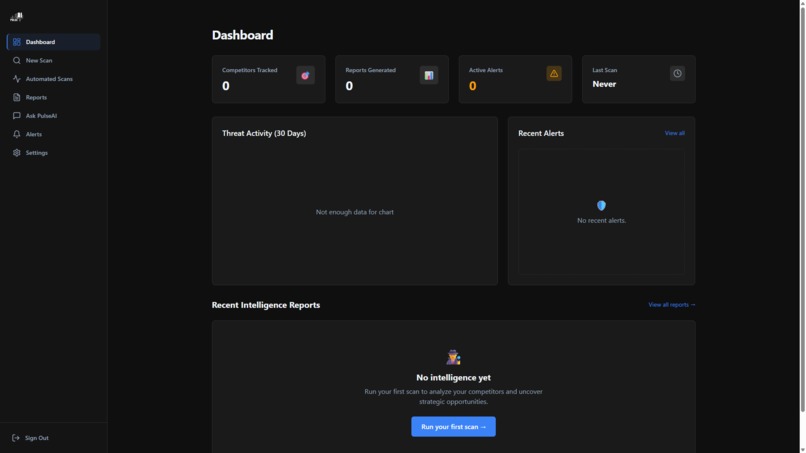The image size is (806, 453).
Task: Go to Automated Scans
Action: click(53, 79)
